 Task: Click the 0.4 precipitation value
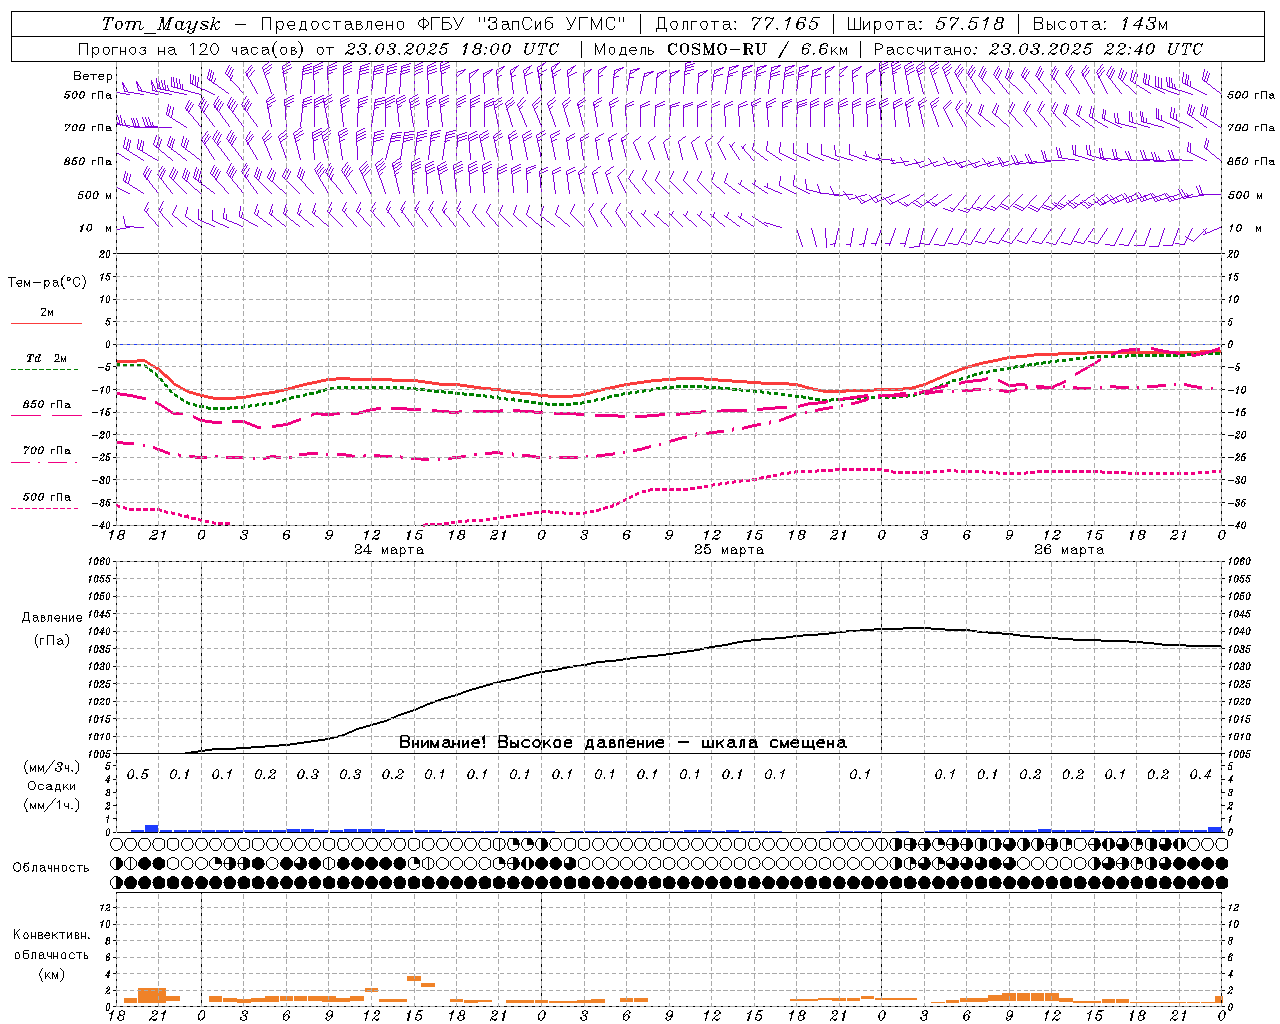[1200, 774]
